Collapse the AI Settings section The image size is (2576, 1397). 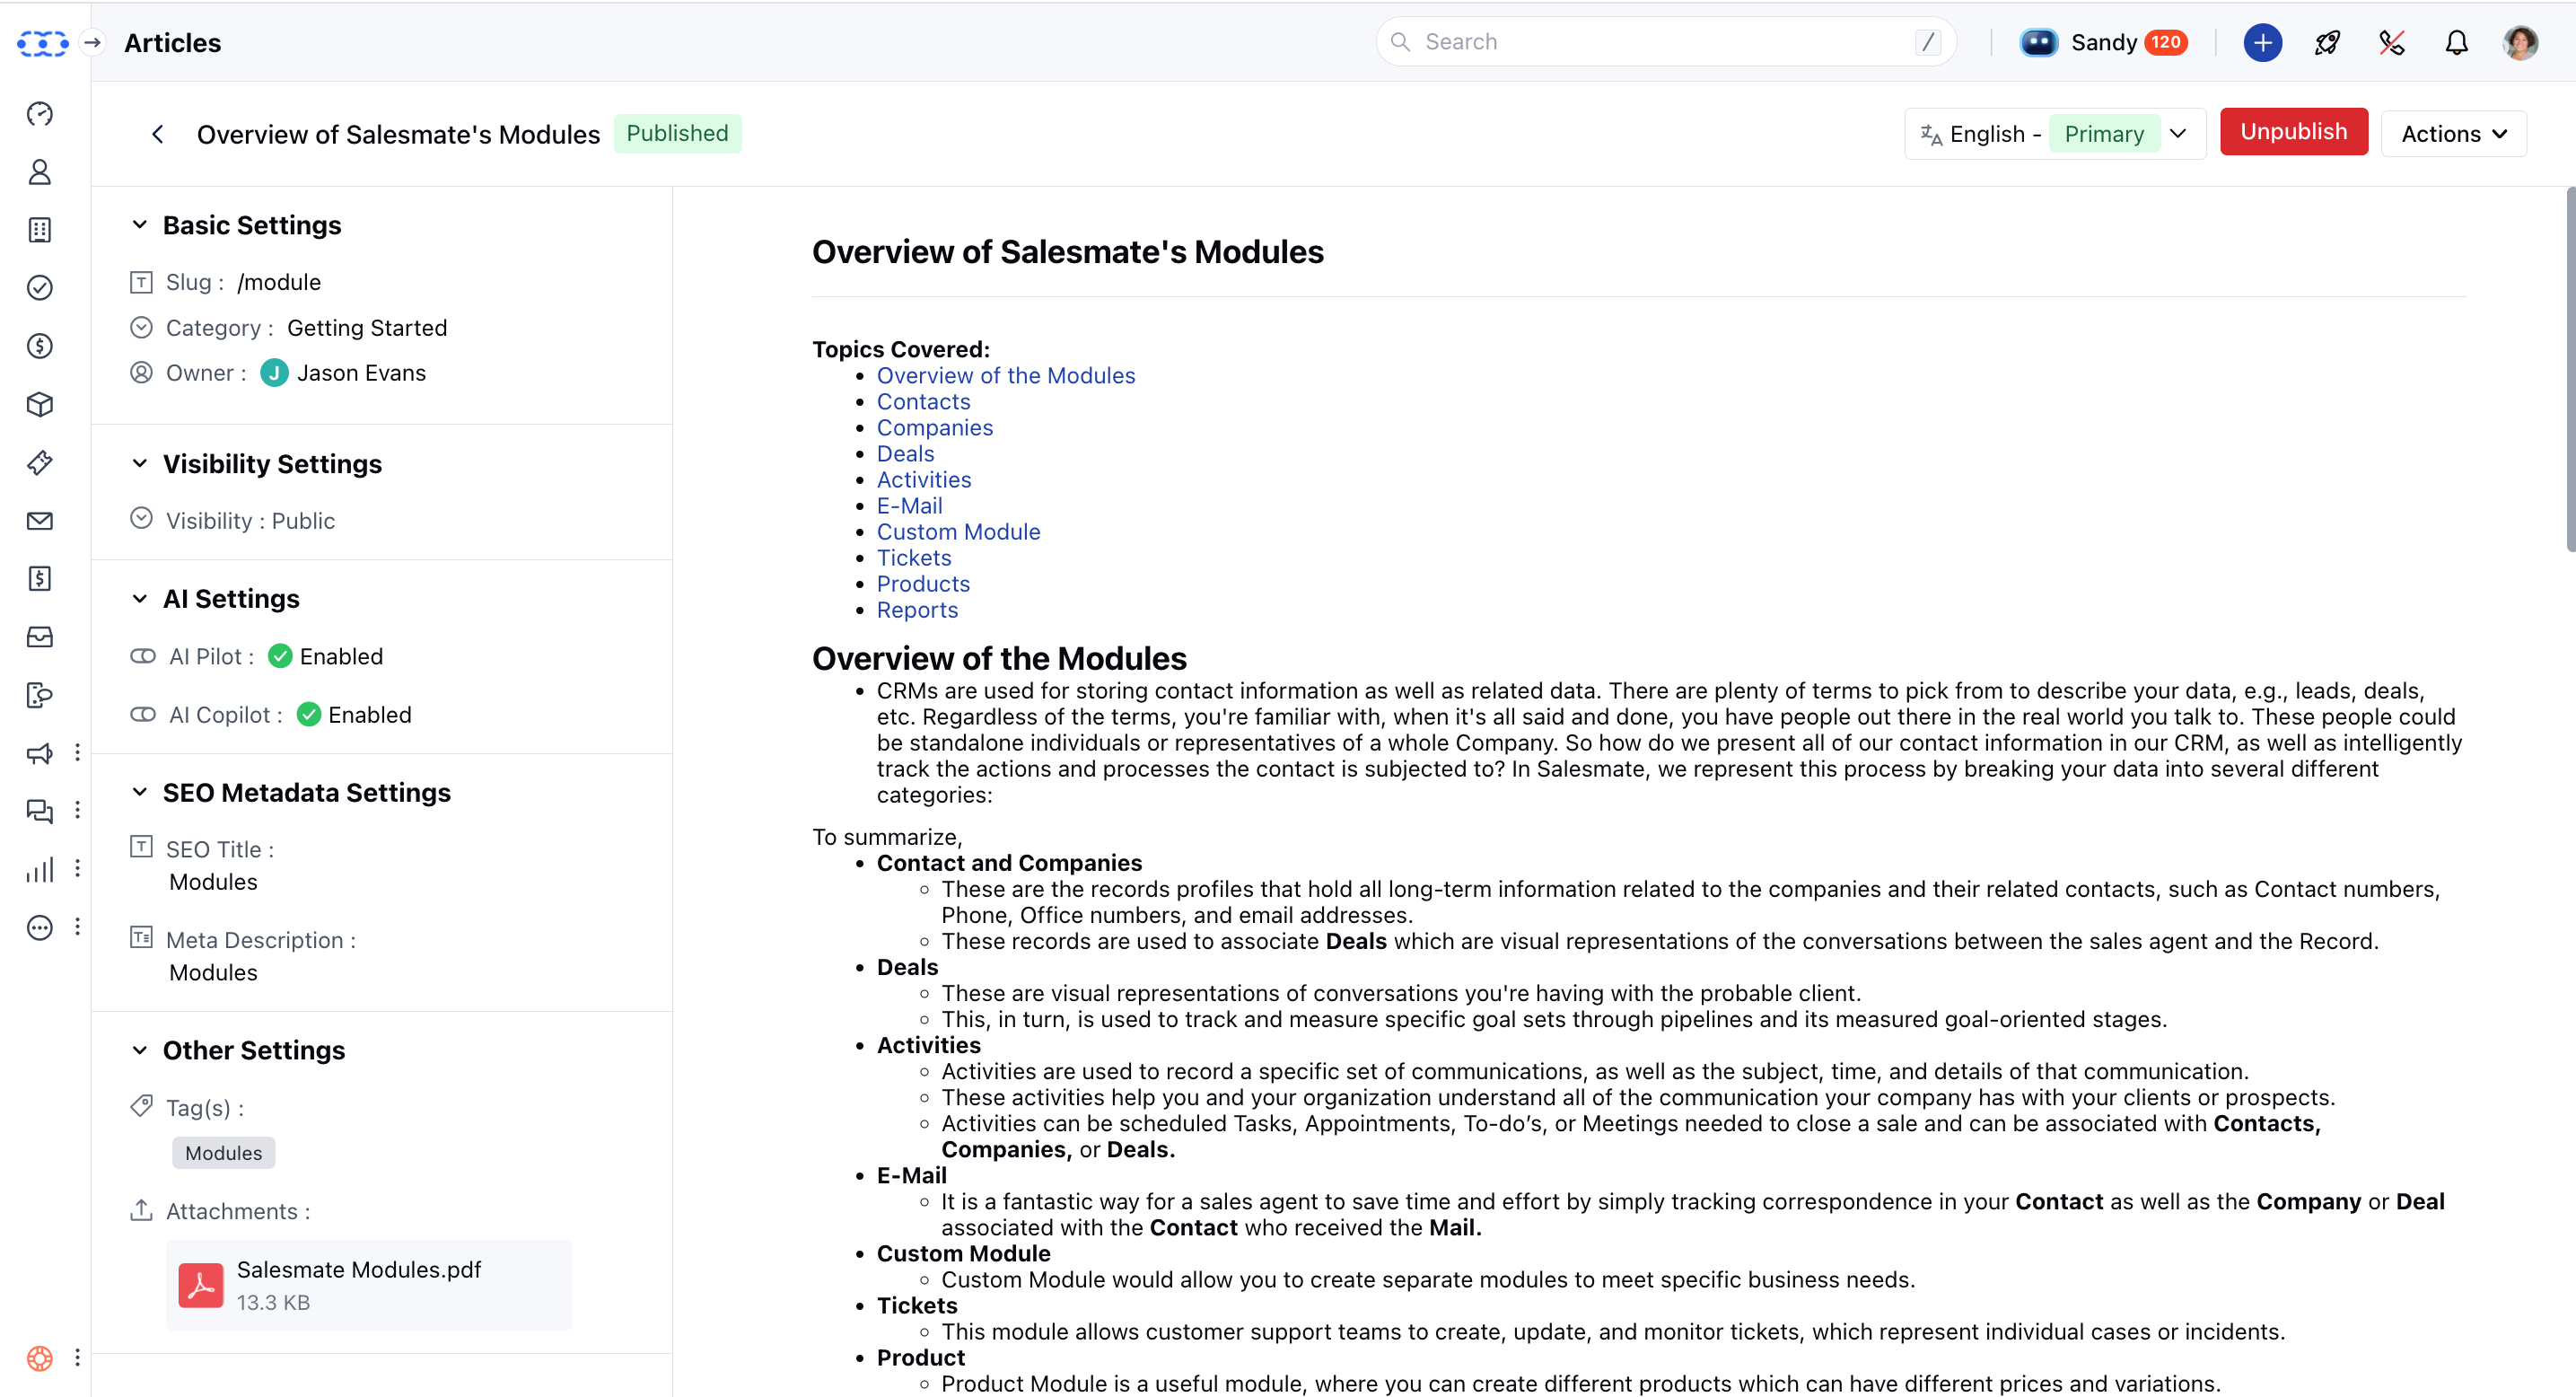pos(139,598)
